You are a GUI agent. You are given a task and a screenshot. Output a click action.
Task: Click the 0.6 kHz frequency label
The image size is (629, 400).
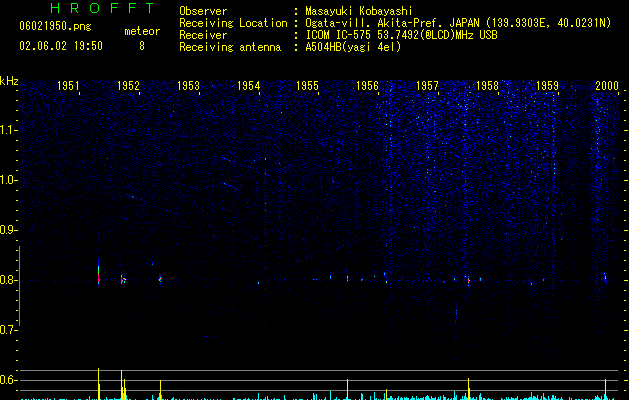9,380
